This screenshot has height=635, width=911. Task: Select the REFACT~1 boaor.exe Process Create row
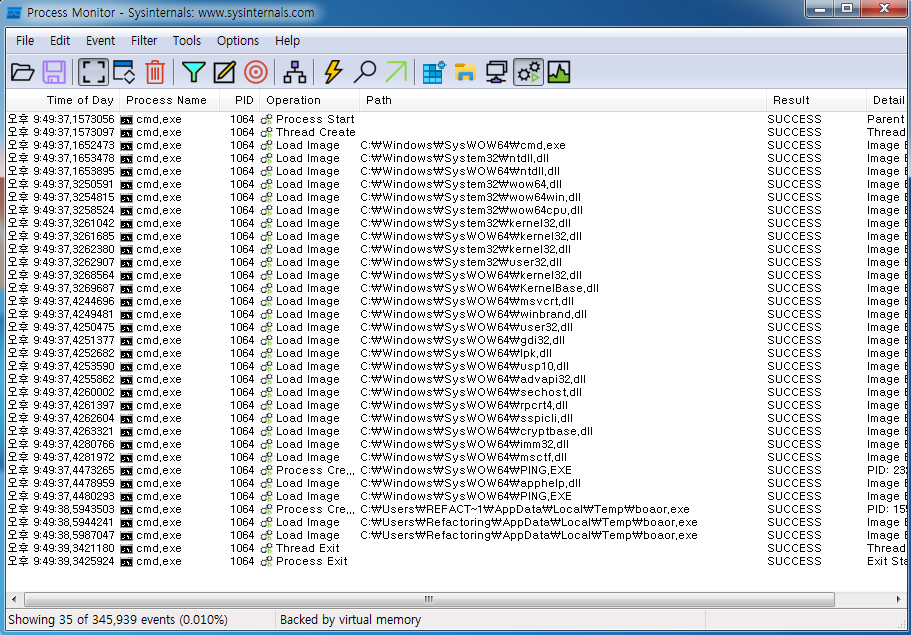[x=457, y=509]
